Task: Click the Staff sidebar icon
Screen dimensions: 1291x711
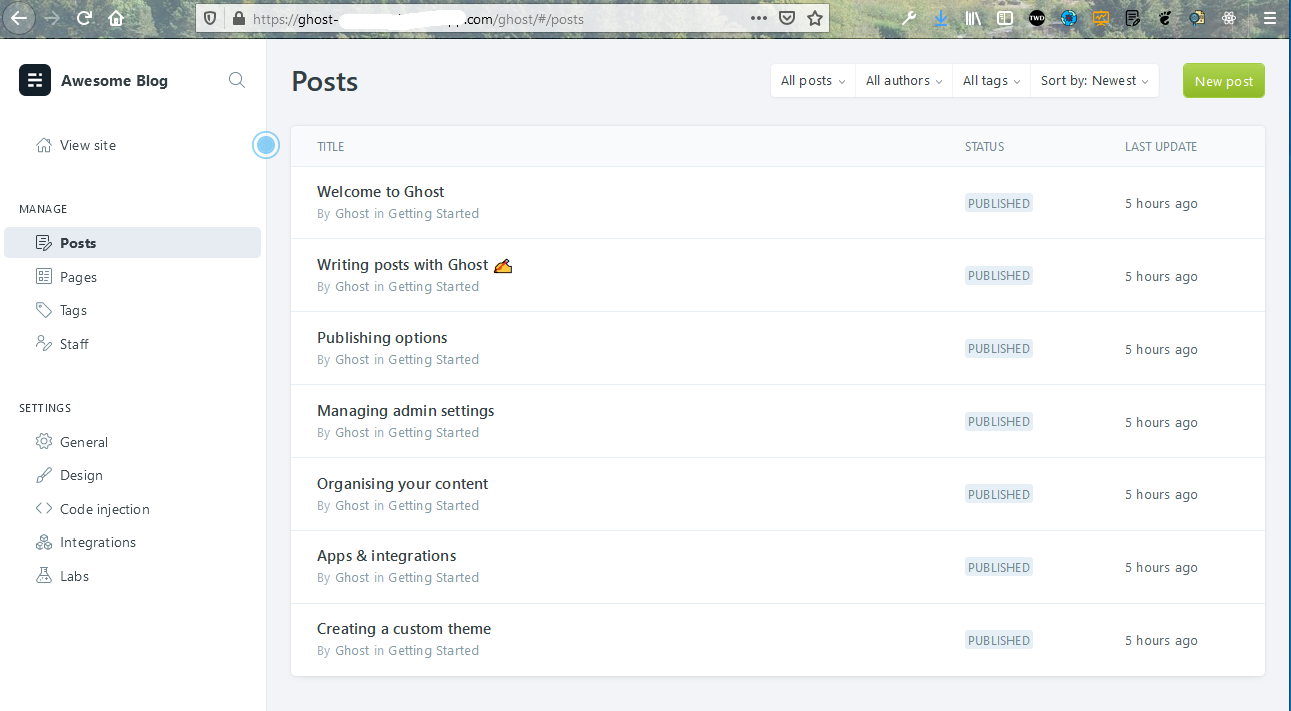Action: coord(44,344)
